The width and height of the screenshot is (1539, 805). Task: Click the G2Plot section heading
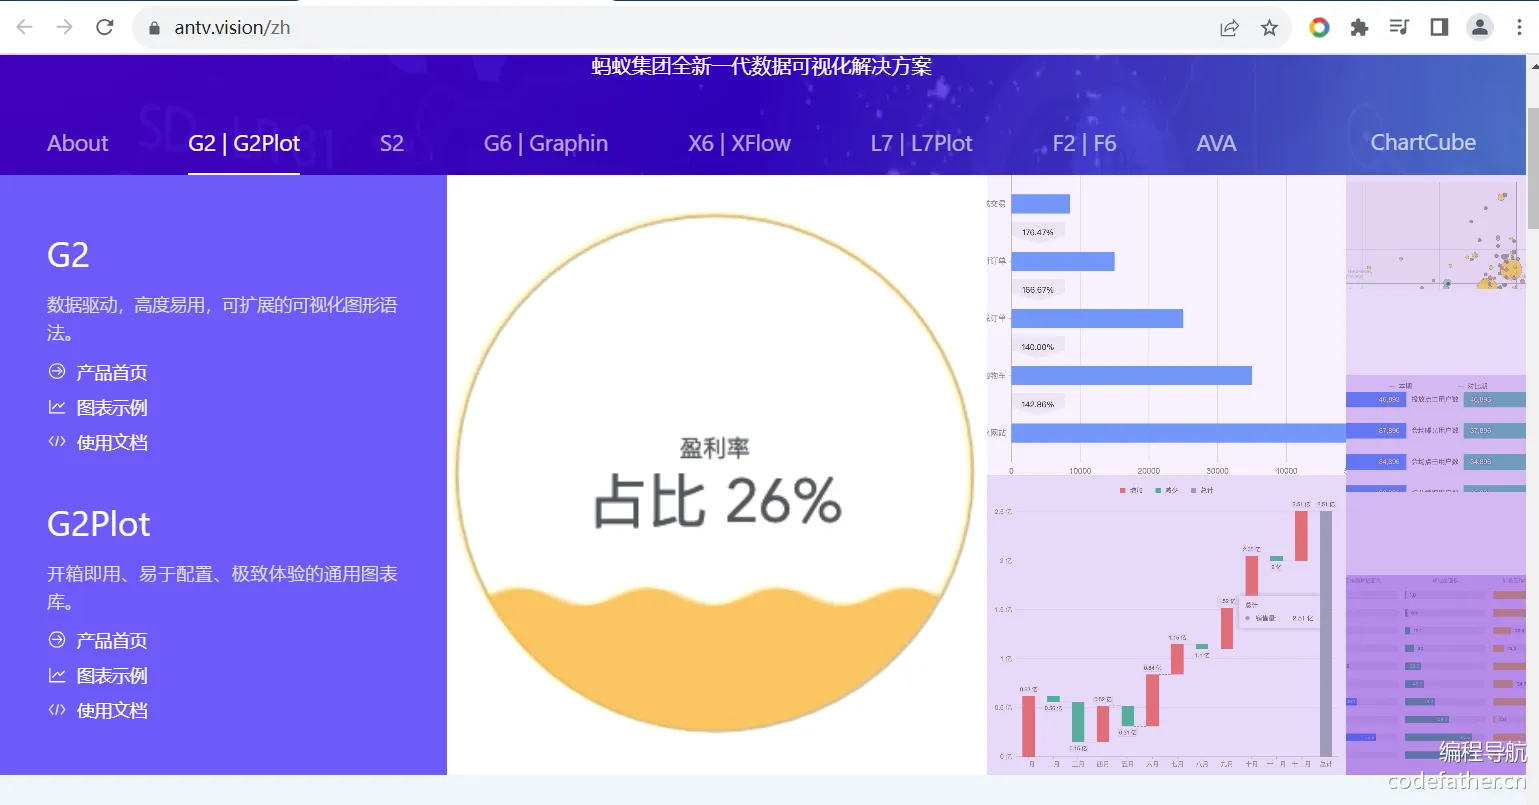coord(99,524)
